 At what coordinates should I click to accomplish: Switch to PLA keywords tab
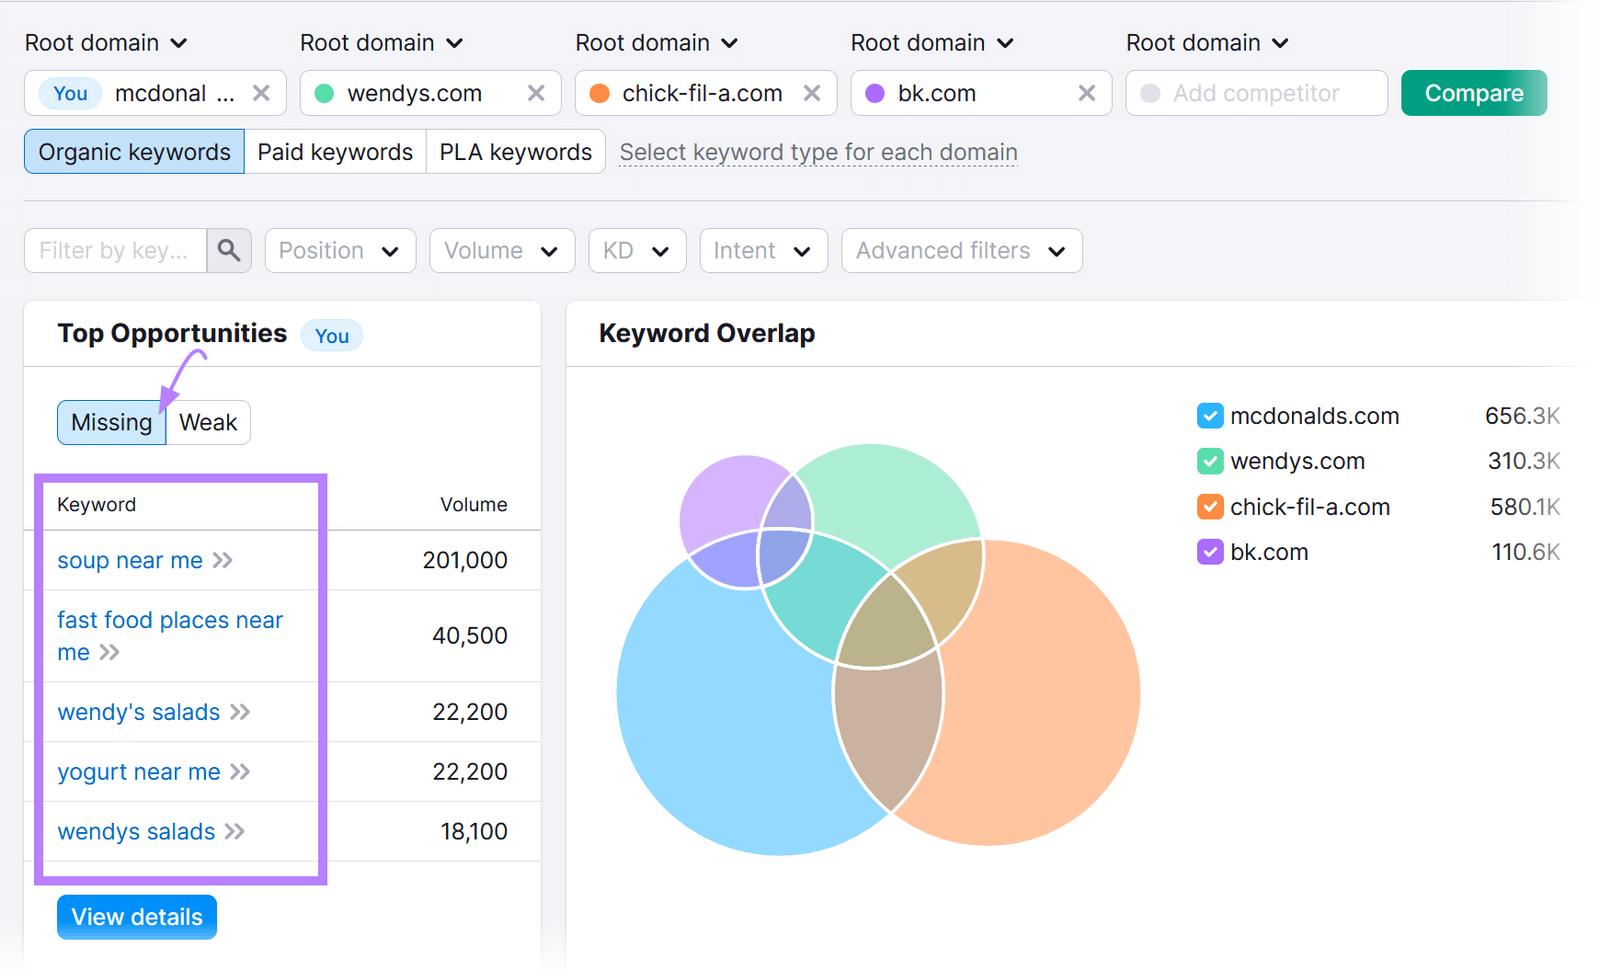click(x=516, y=152)
